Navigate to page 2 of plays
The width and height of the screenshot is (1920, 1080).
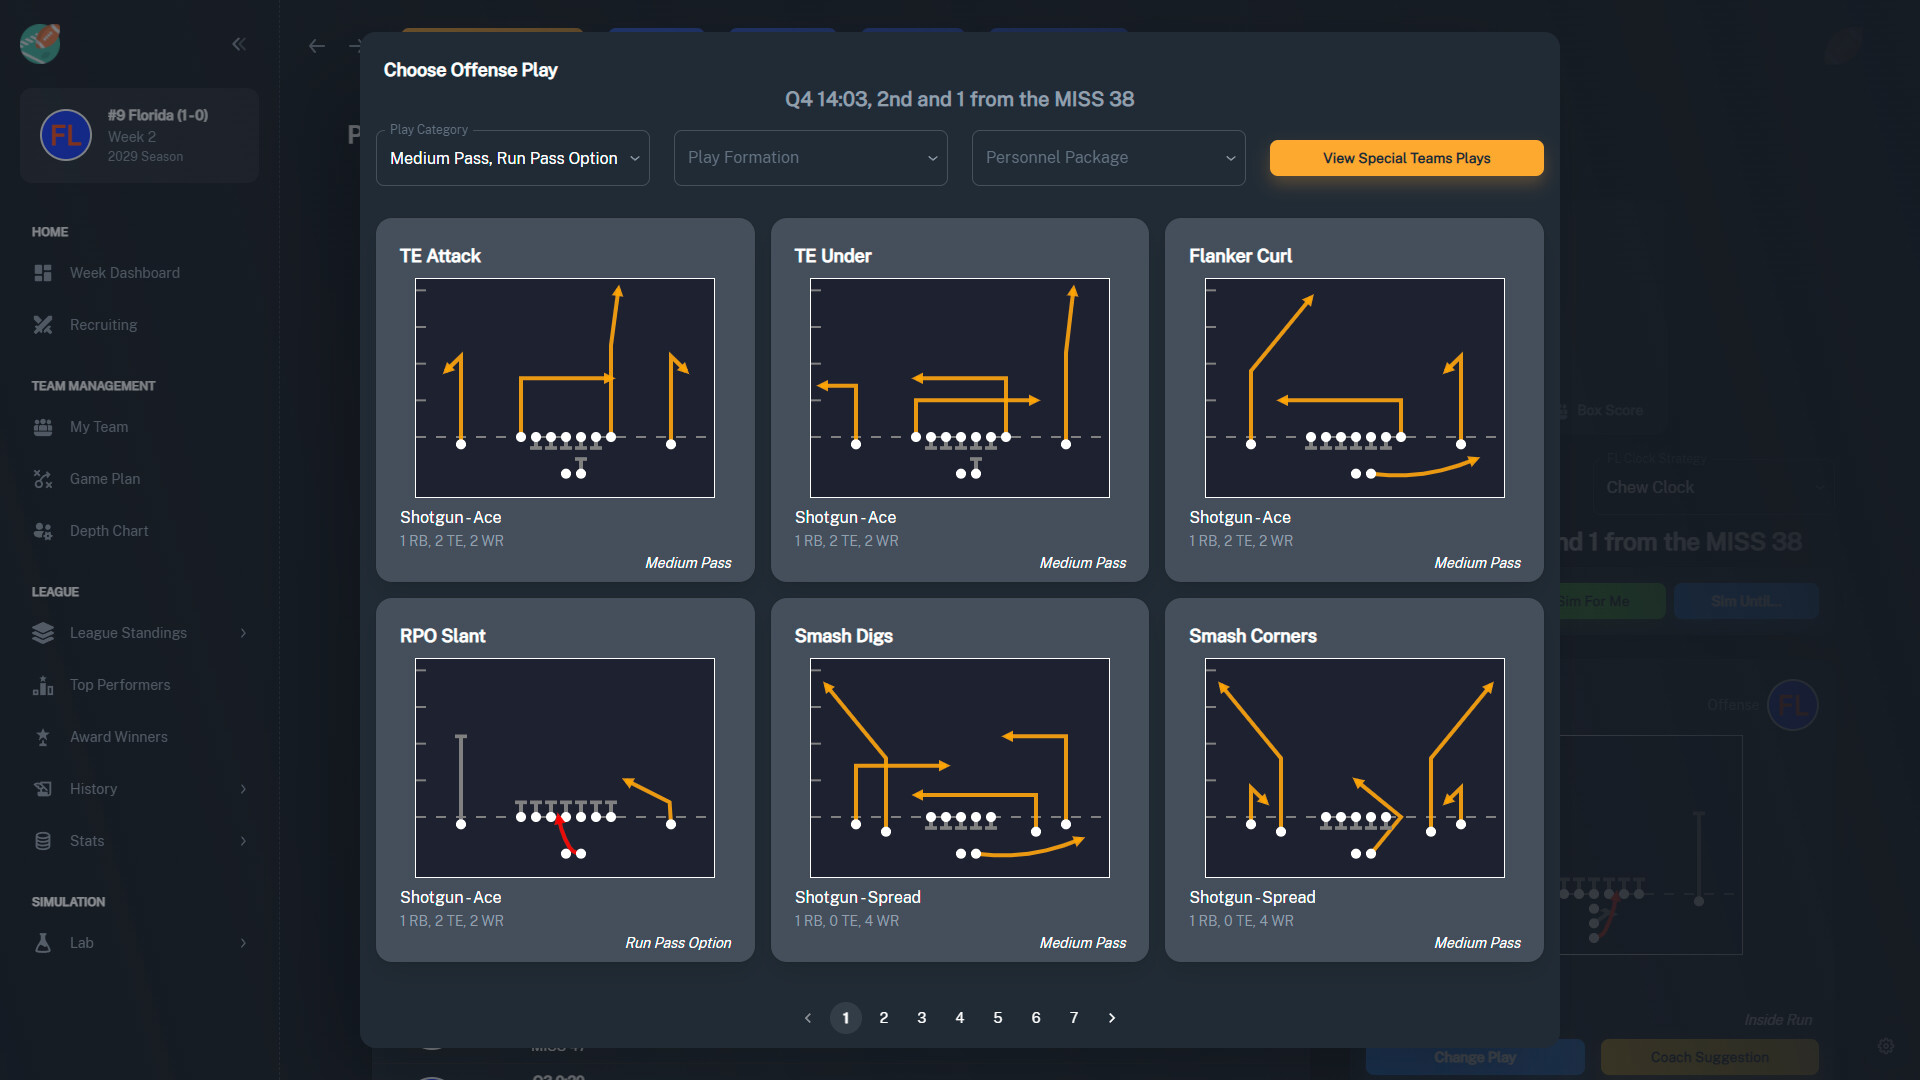coord(885,1017)
